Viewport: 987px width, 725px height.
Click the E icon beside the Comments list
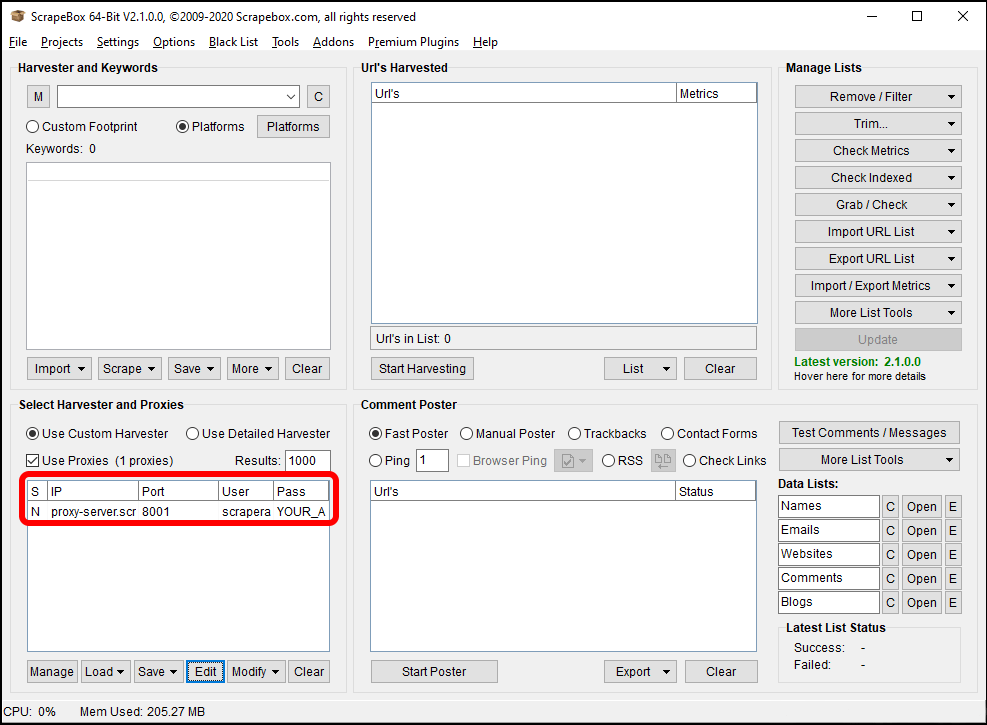(x=953, y=578)
